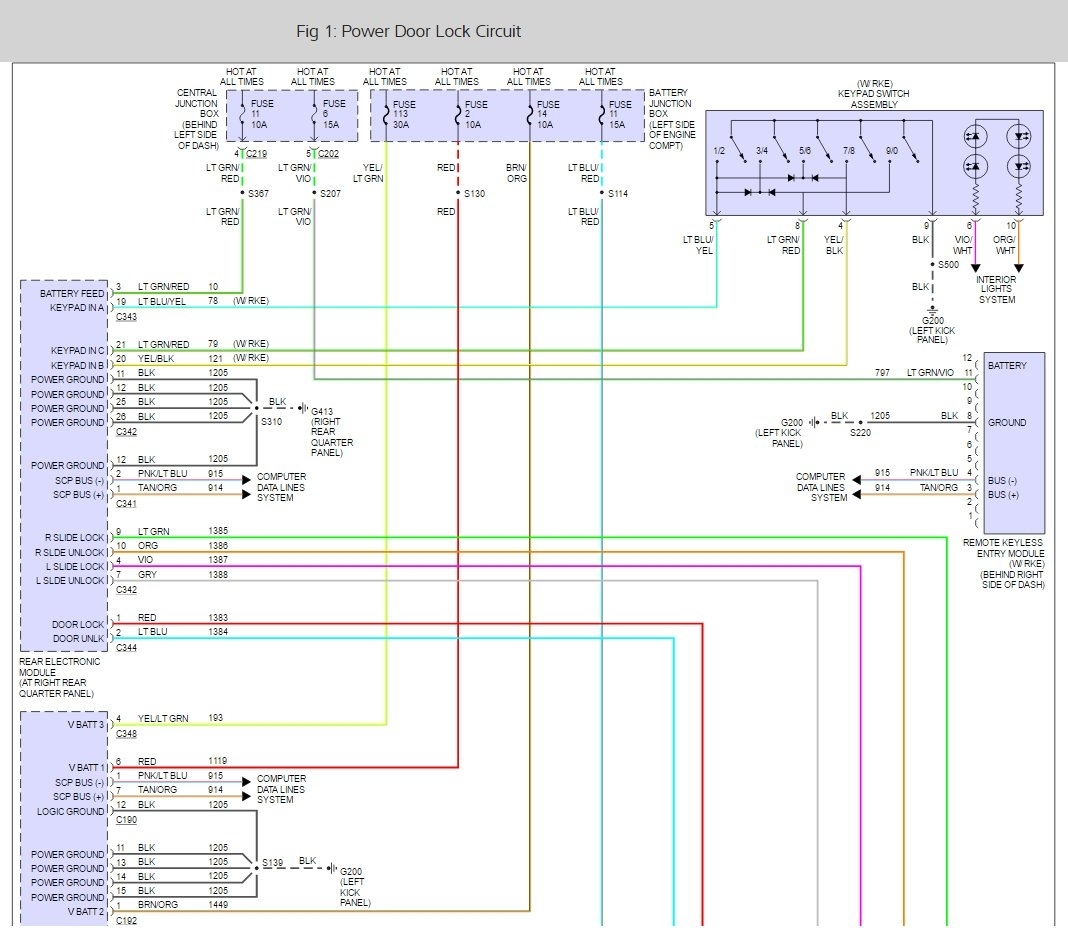The width and height of the screenshot is (1068, 934).
Task: Click the Fuse 6 15A symbol
Action: [315, 115]
